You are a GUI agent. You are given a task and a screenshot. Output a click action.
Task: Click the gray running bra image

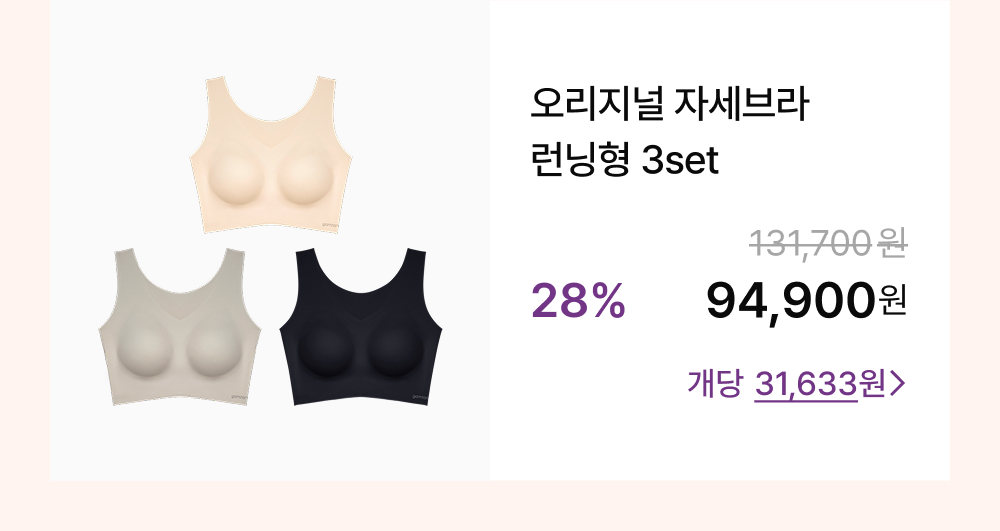click(180, 326)
